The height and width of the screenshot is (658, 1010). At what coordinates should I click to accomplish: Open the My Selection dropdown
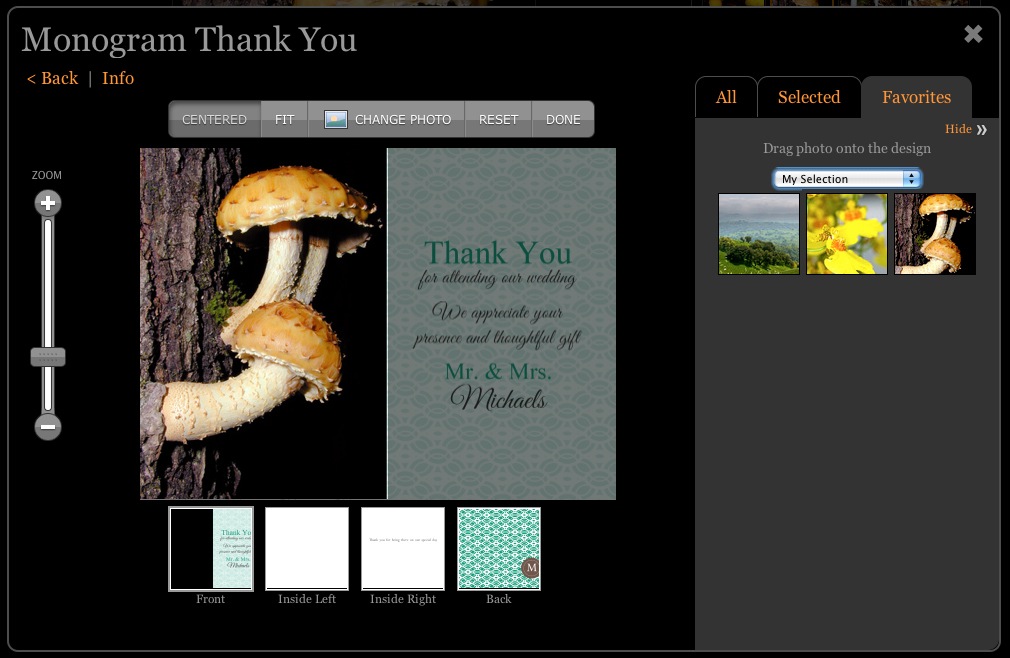pyautogui.click(x=847, y=179)
